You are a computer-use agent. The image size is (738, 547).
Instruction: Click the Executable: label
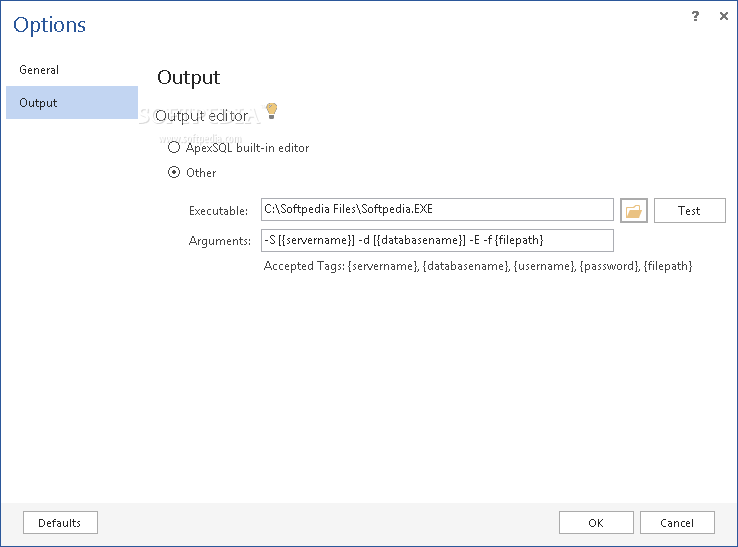point(218,211)
